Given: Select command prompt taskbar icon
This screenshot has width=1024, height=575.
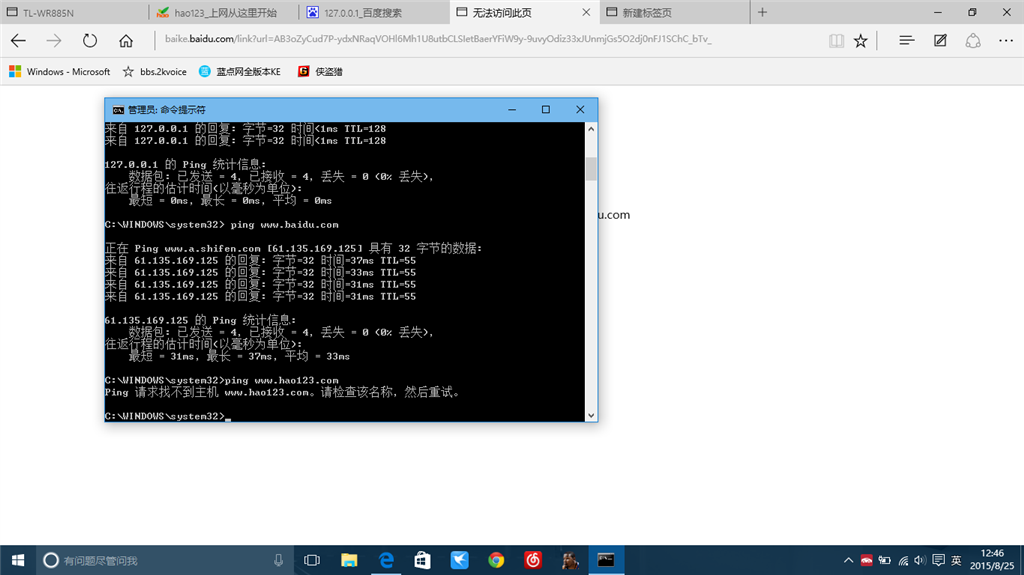Looking at the screenshot, I should point(606,560).
